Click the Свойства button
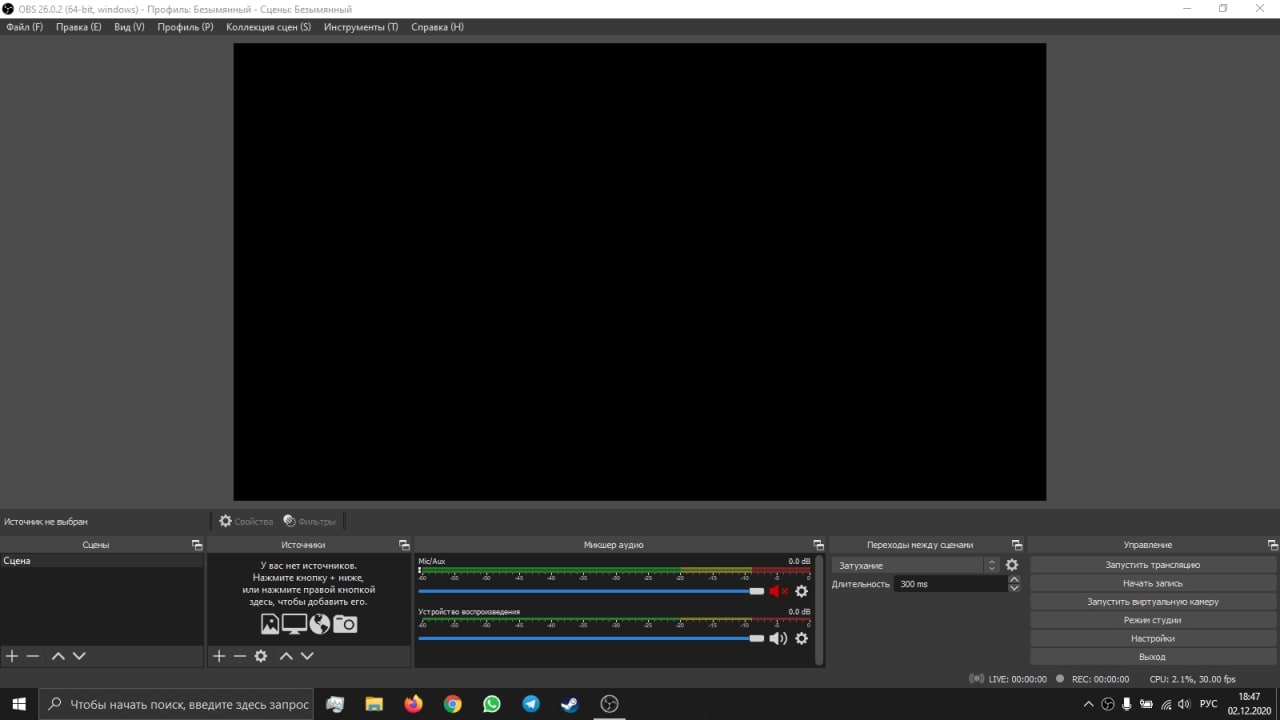Image resolution: width=1280 pixels, height=720 pixels. [246, 521]
